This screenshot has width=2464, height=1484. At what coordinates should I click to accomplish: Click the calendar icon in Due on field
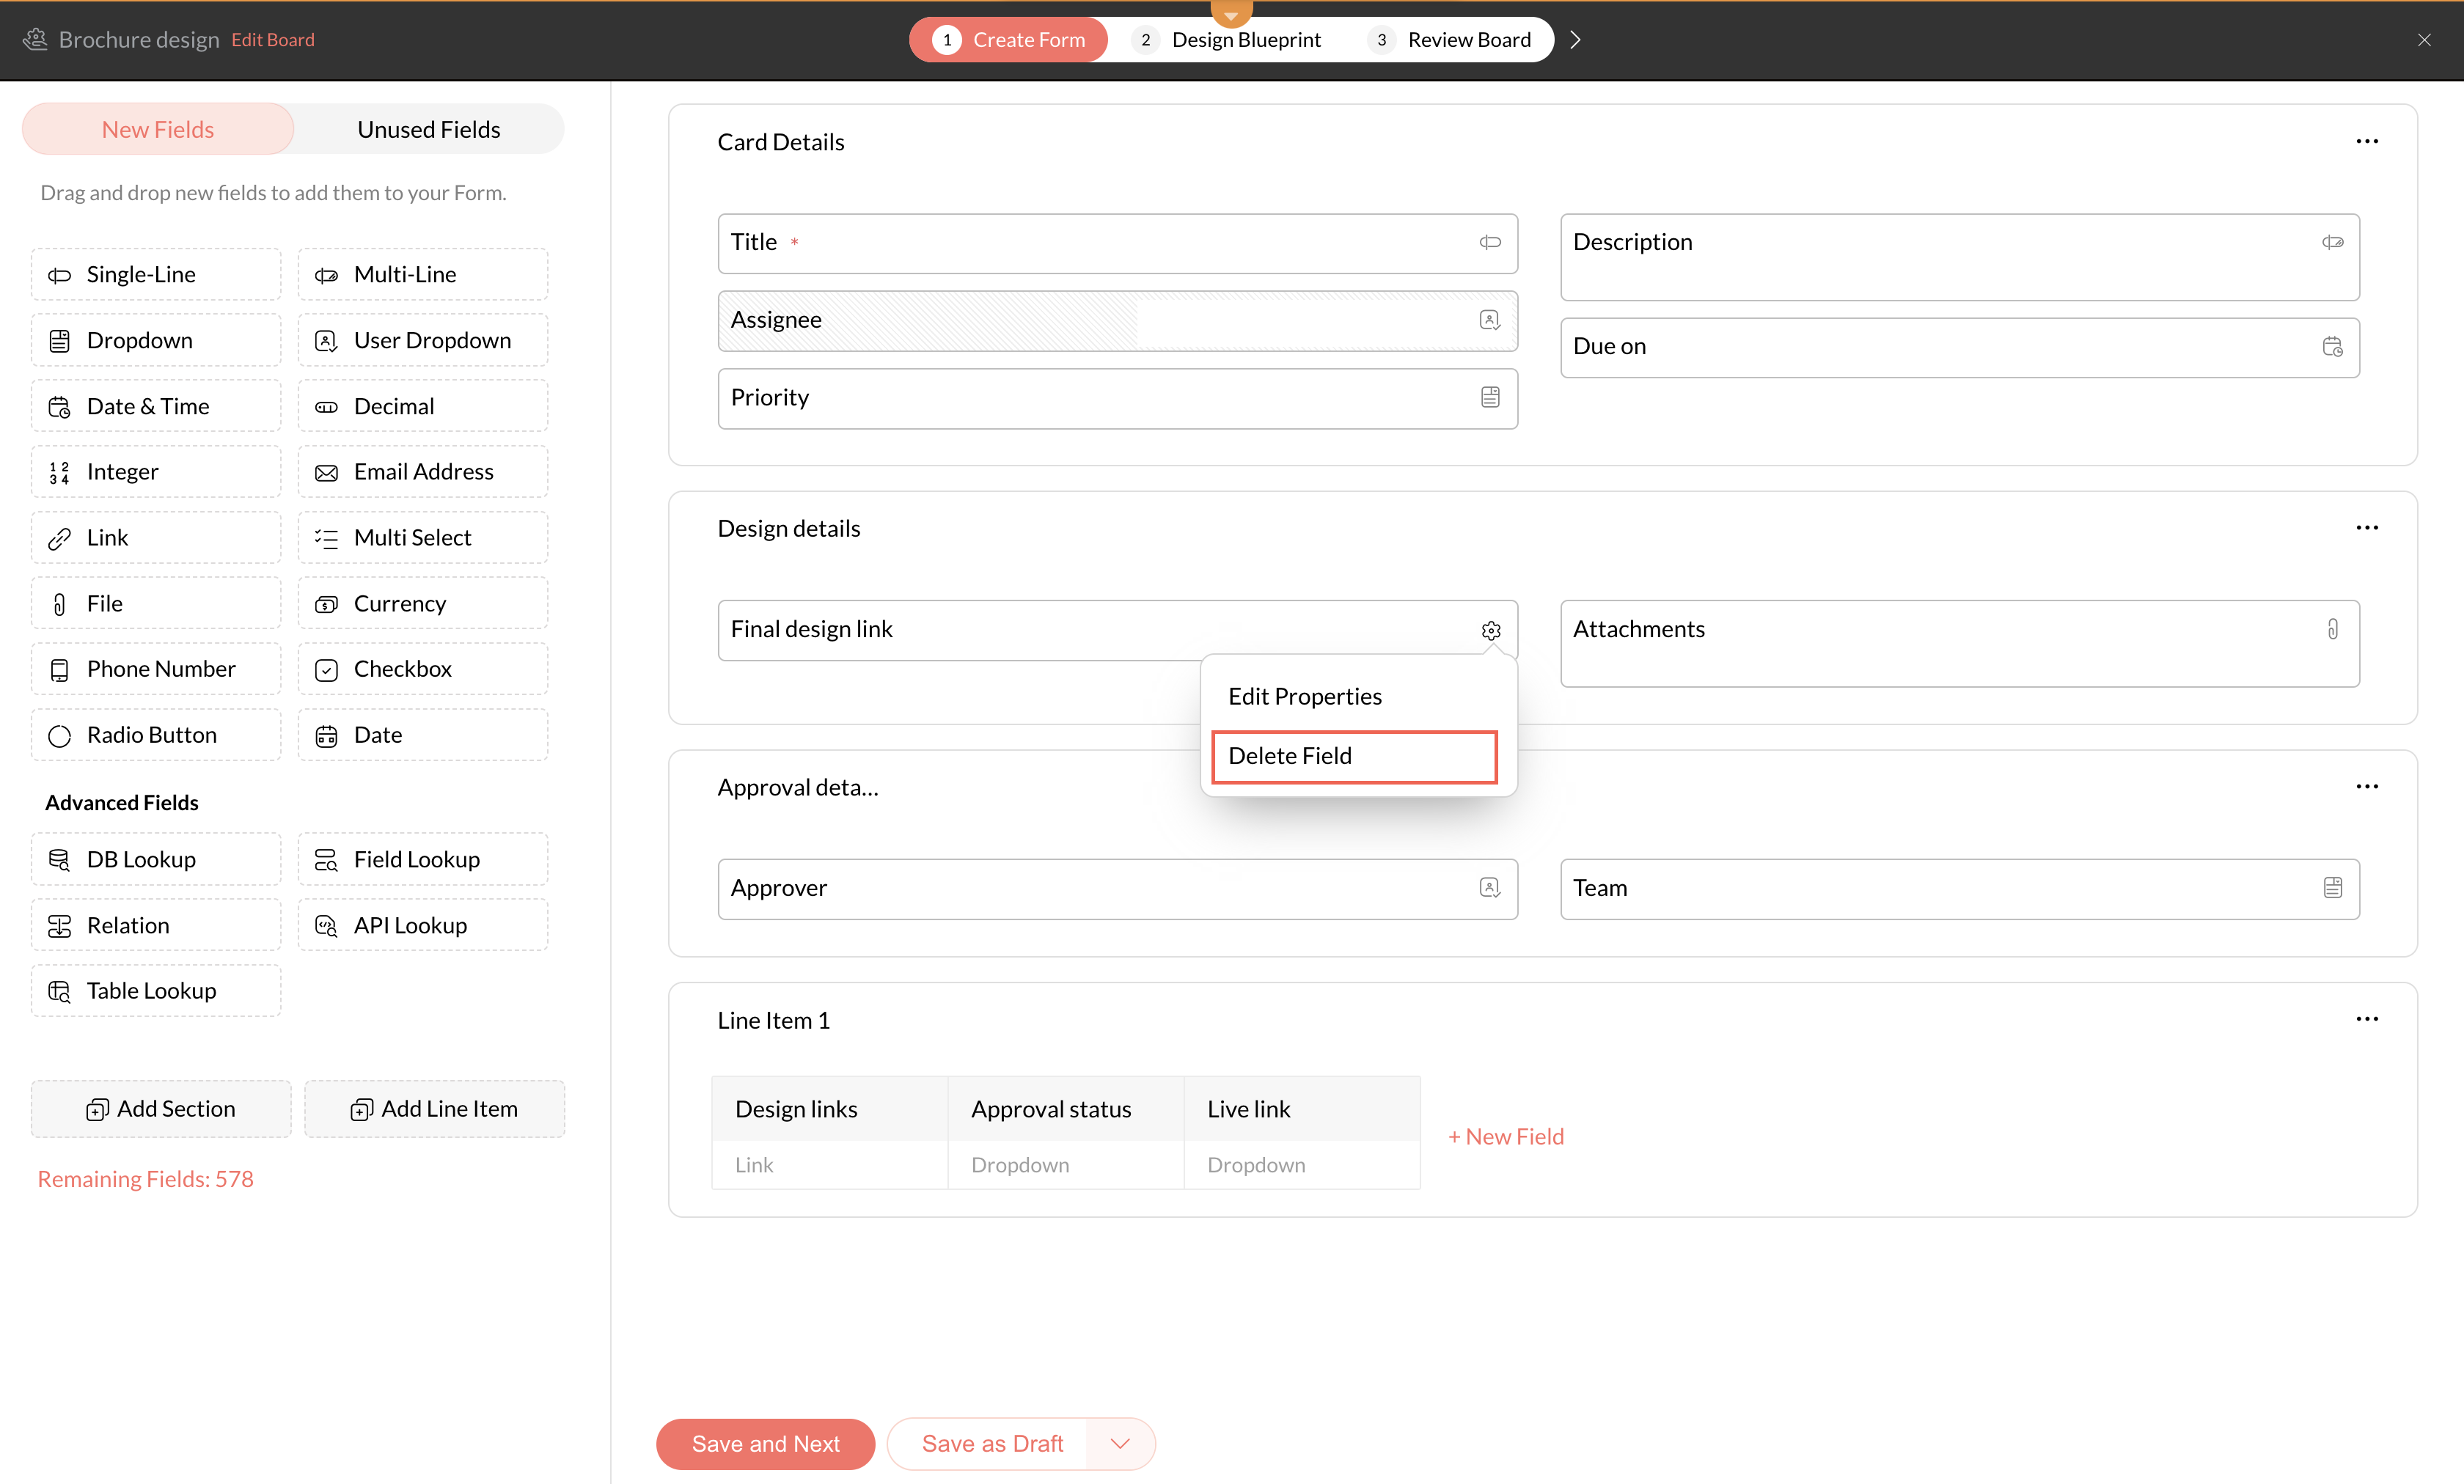click(x=2332, y=346)
